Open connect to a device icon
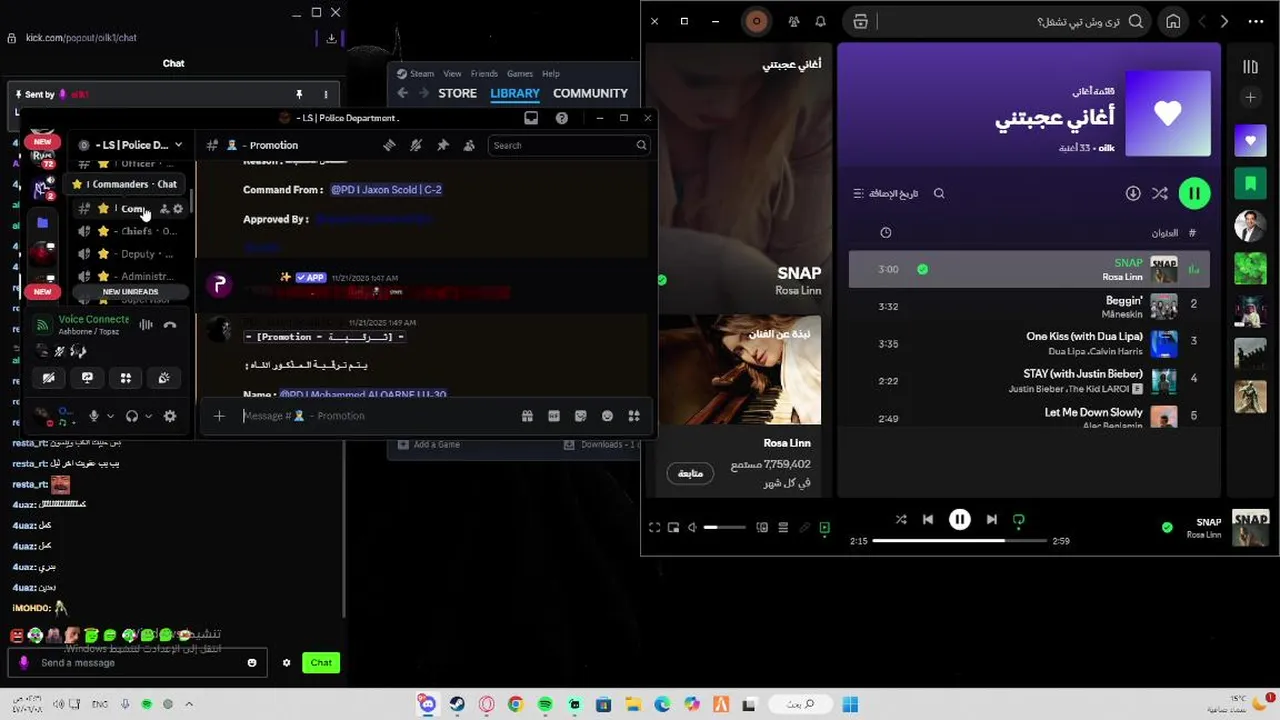1280x720 pixels. [x=762, y=527]
